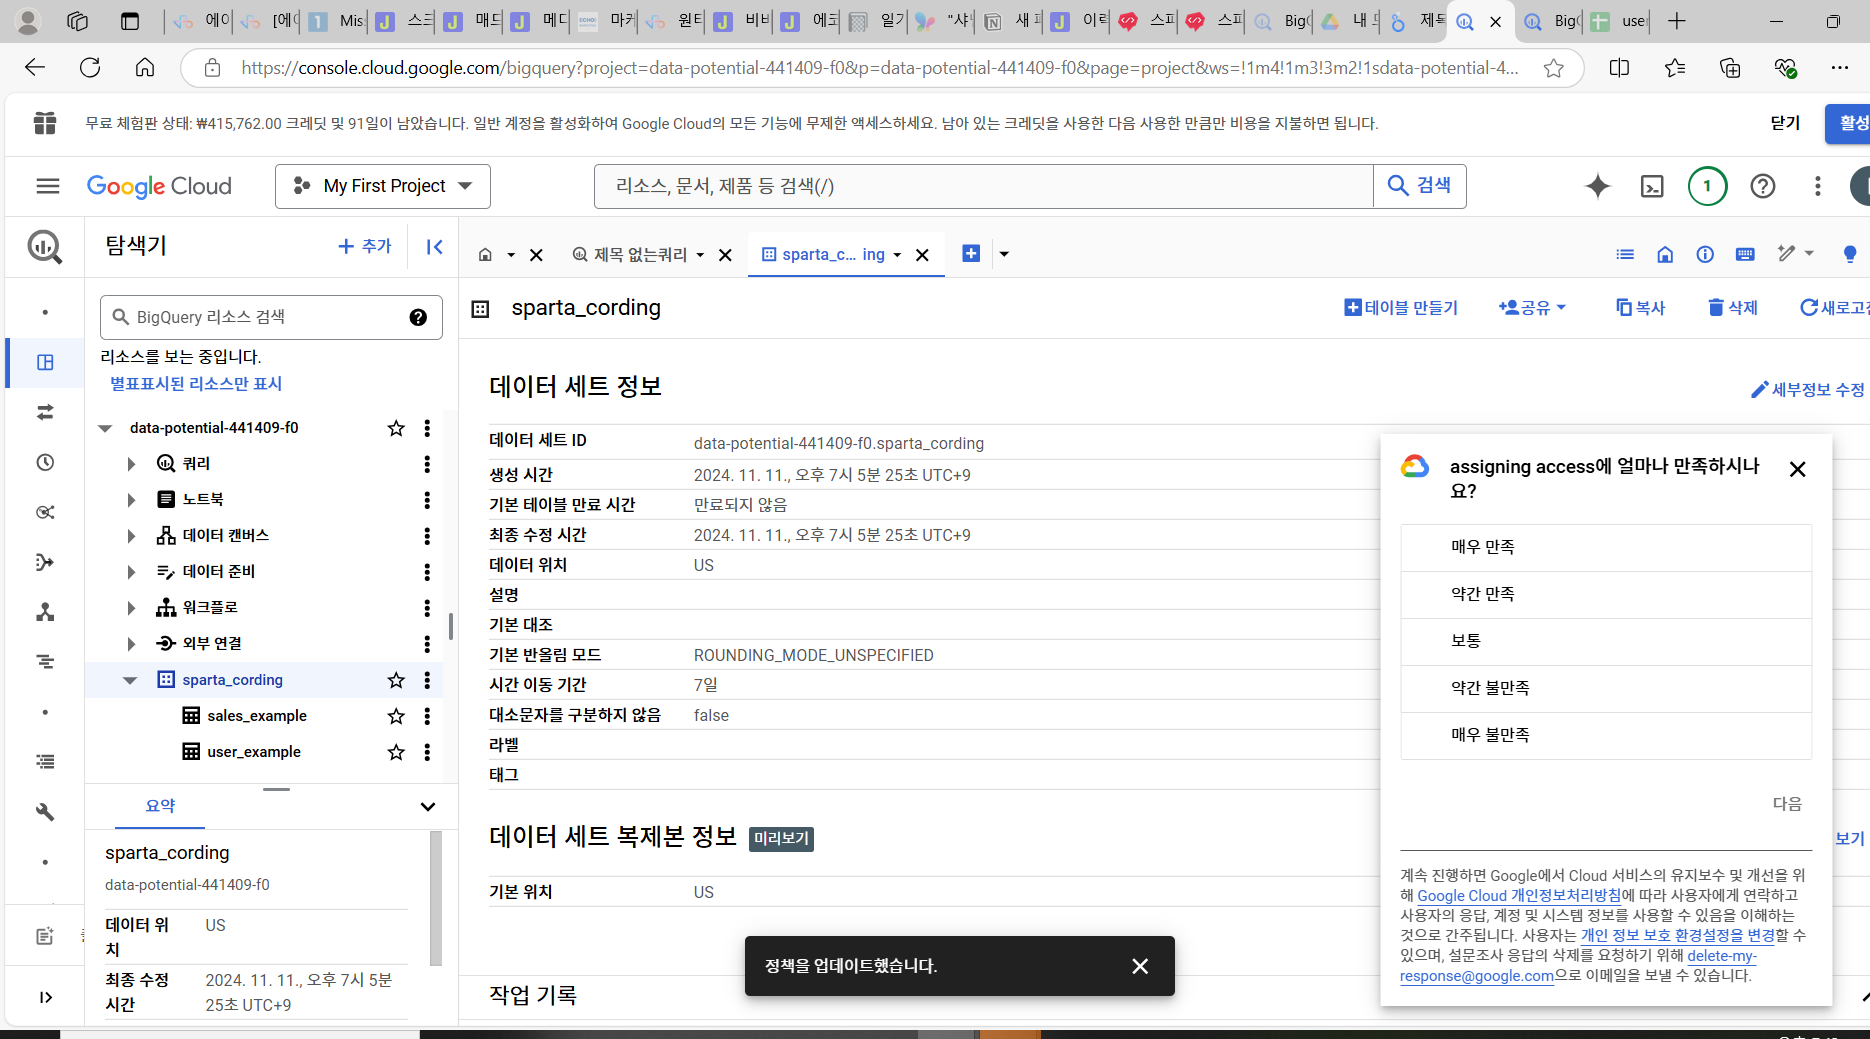Image resolution: width=1870 pixels, height=1039 pixels.
Task: Click 세부정보 수정 edit details link
Action: 1808,390
